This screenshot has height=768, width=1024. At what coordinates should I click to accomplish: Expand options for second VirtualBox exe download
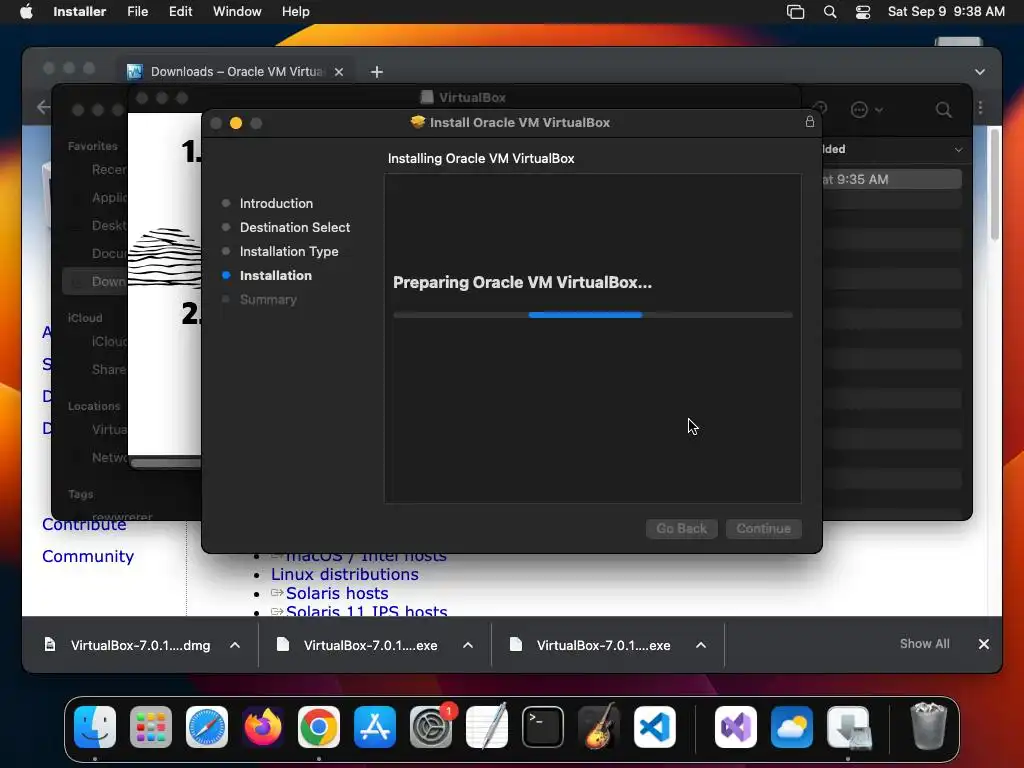tap(701, 645)
